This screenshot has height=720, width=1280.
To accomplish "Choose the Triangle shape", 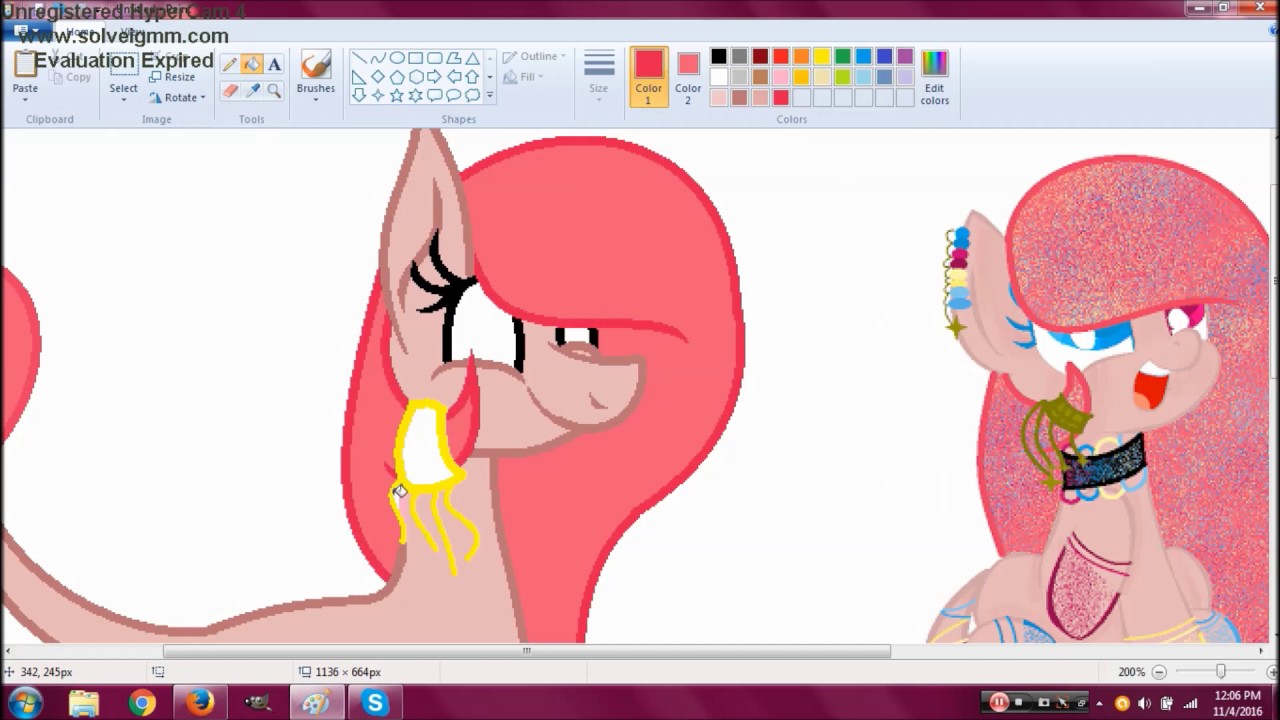I will pyautogui.click(x=472, y=58).
